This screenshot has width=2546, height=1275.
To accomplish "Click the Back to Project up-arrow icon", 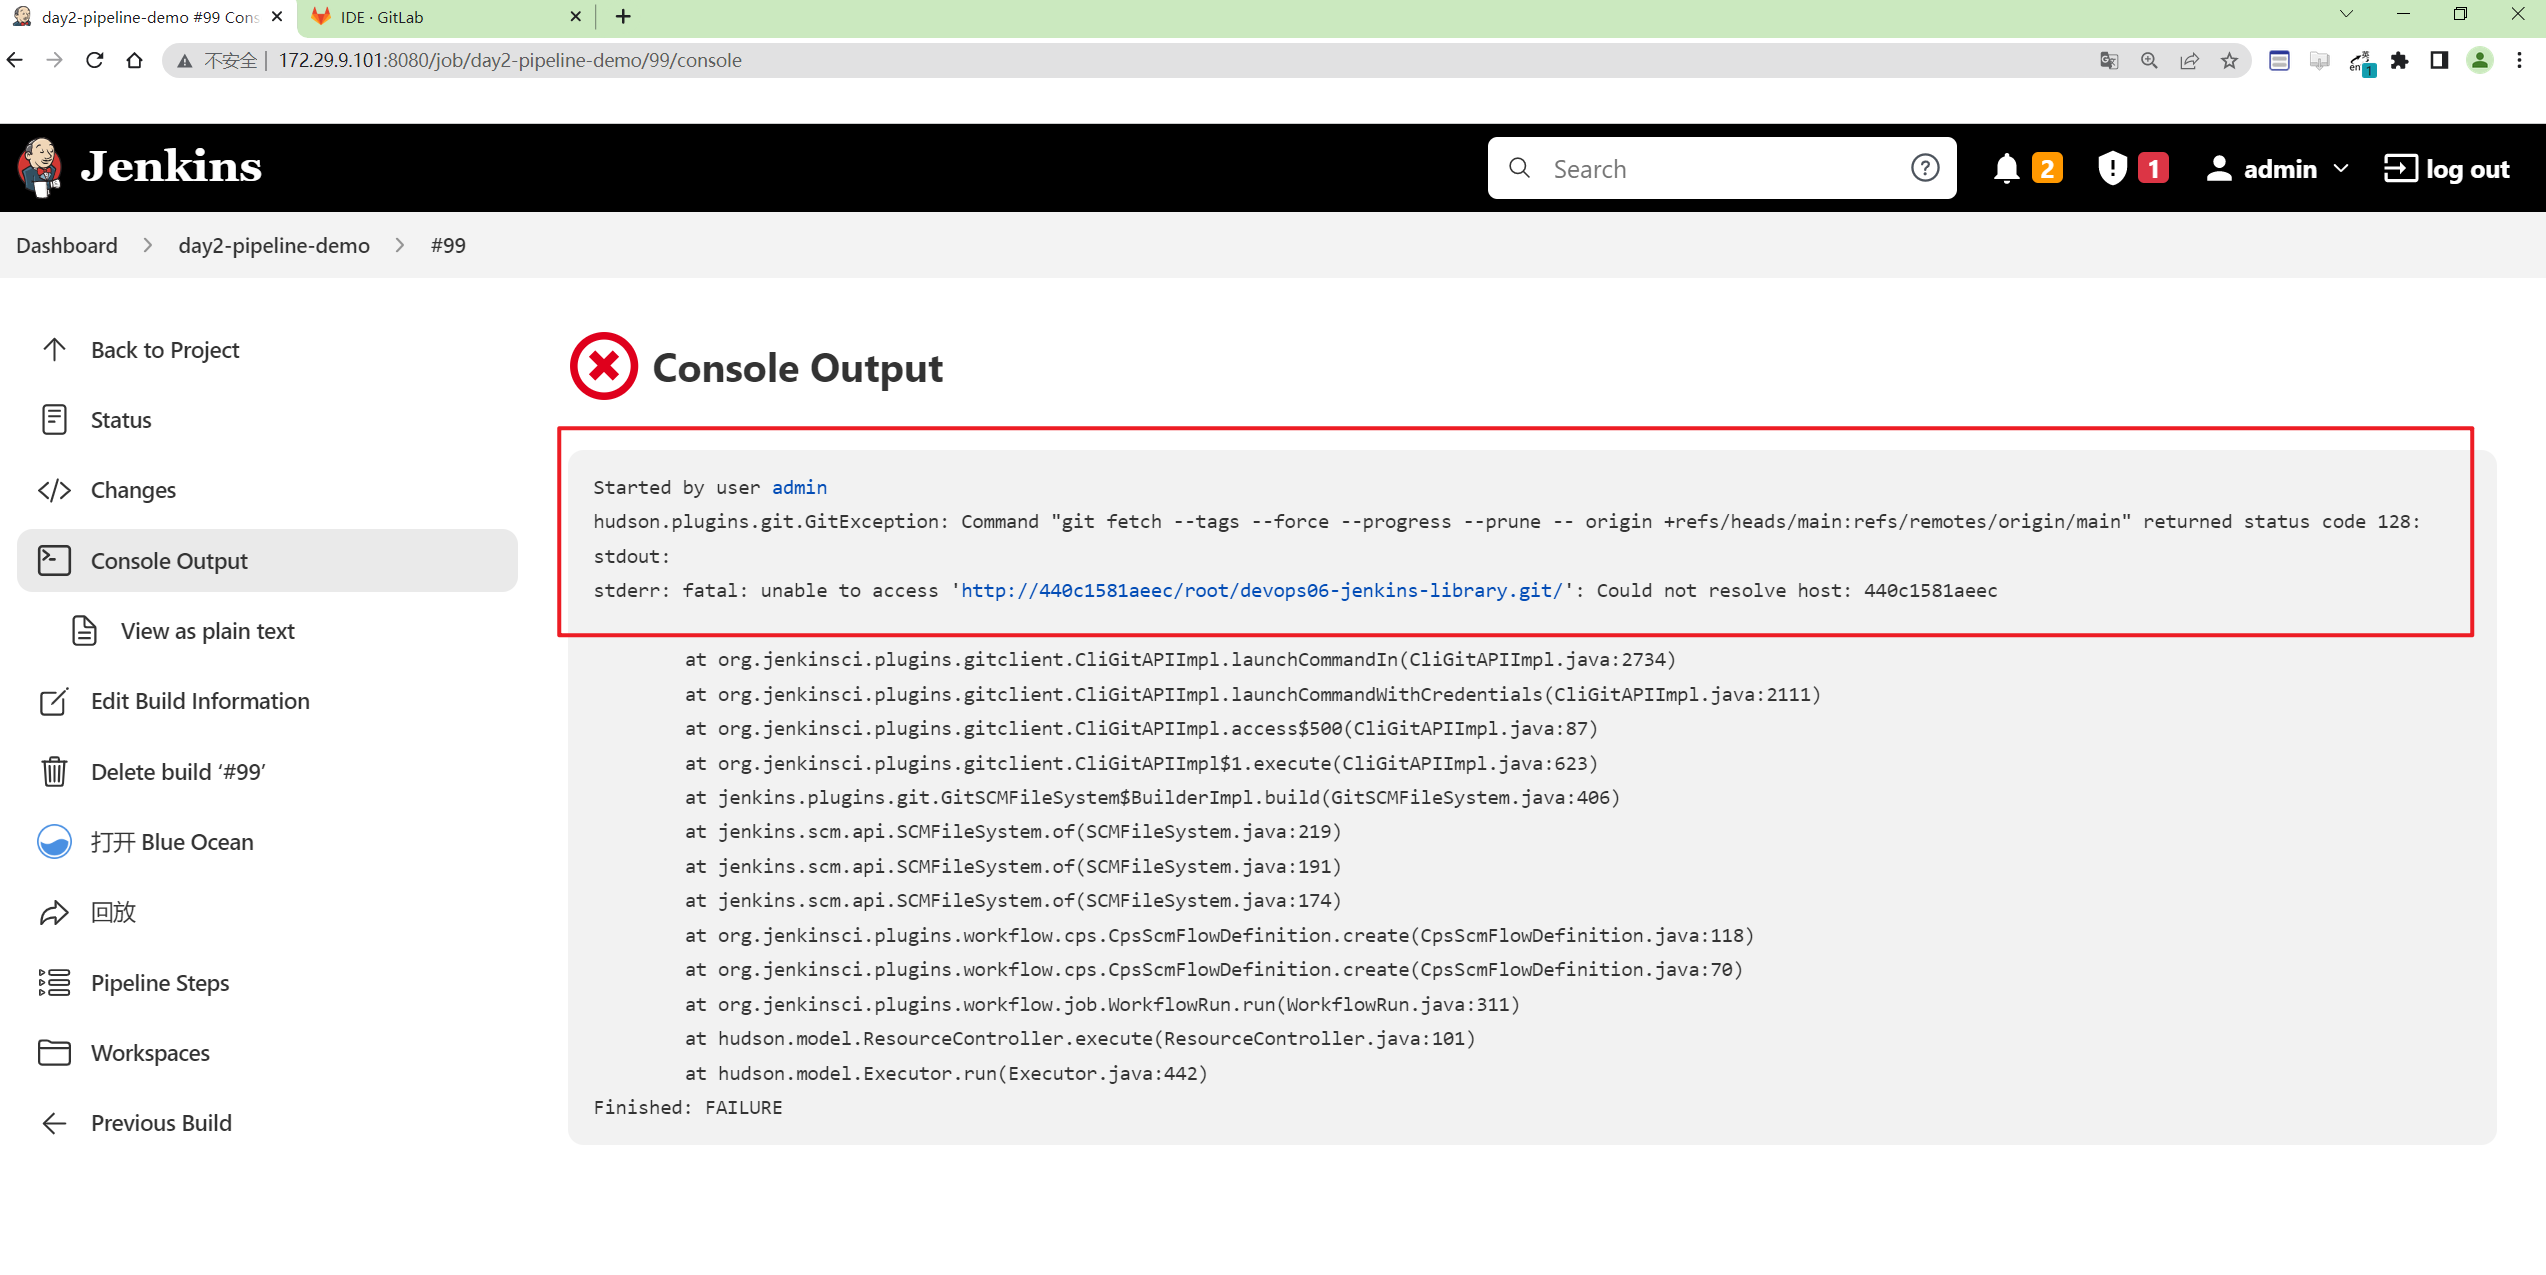I will (x=54, y=350).
